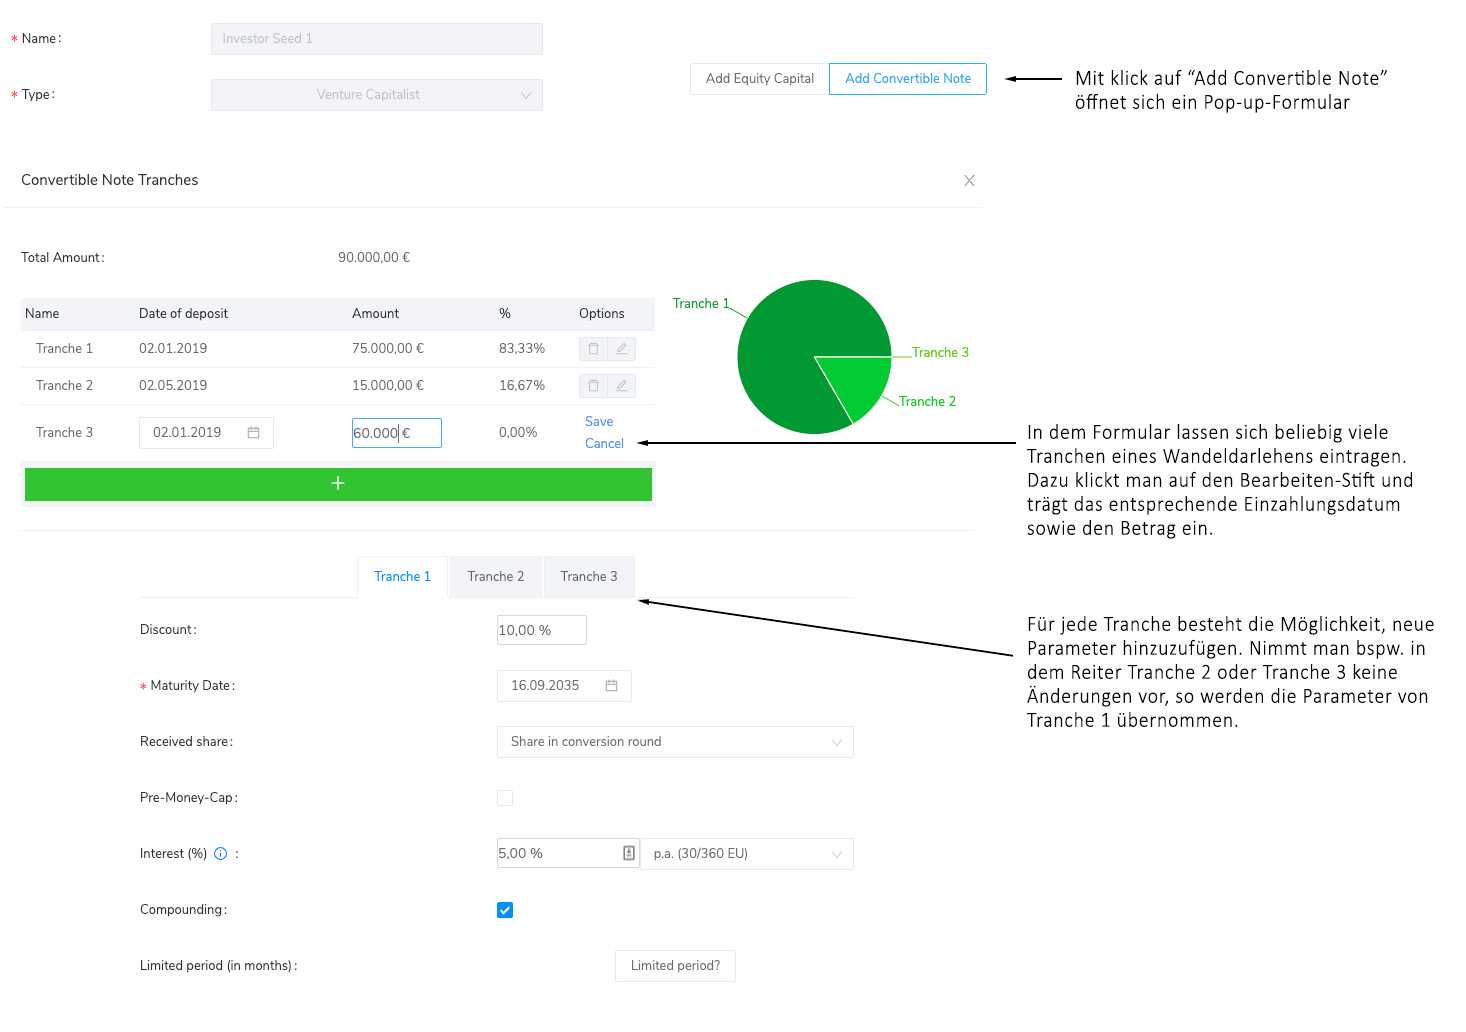Open calendar icon in Tranche 3 deposit date
The image size is (1466, 1032).
click(254, 433)
